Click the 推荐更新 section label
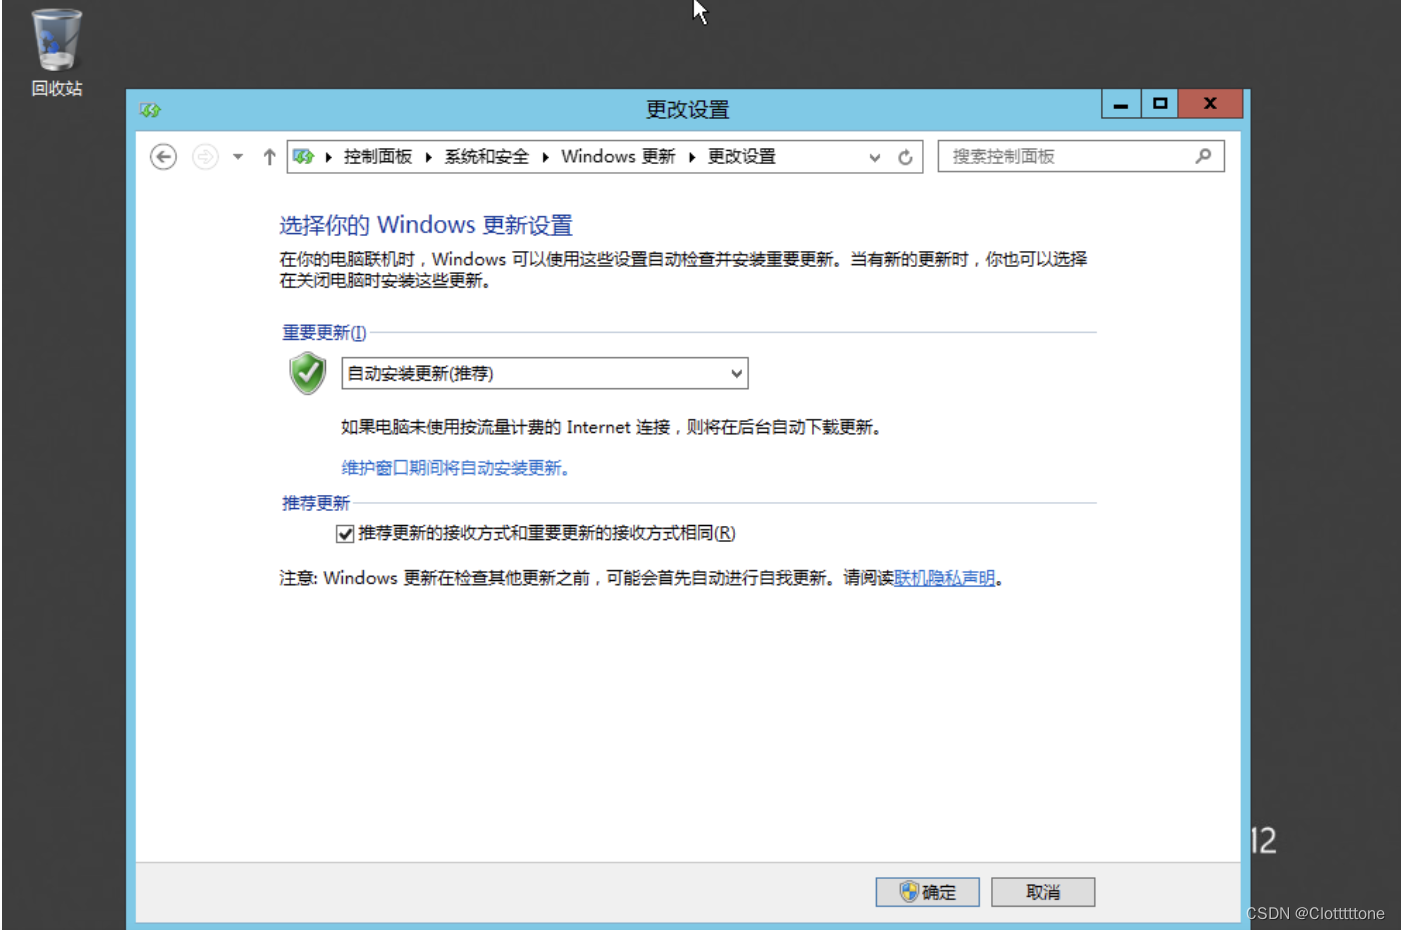The image size is (1401, 930). click(x=316, y=503)
